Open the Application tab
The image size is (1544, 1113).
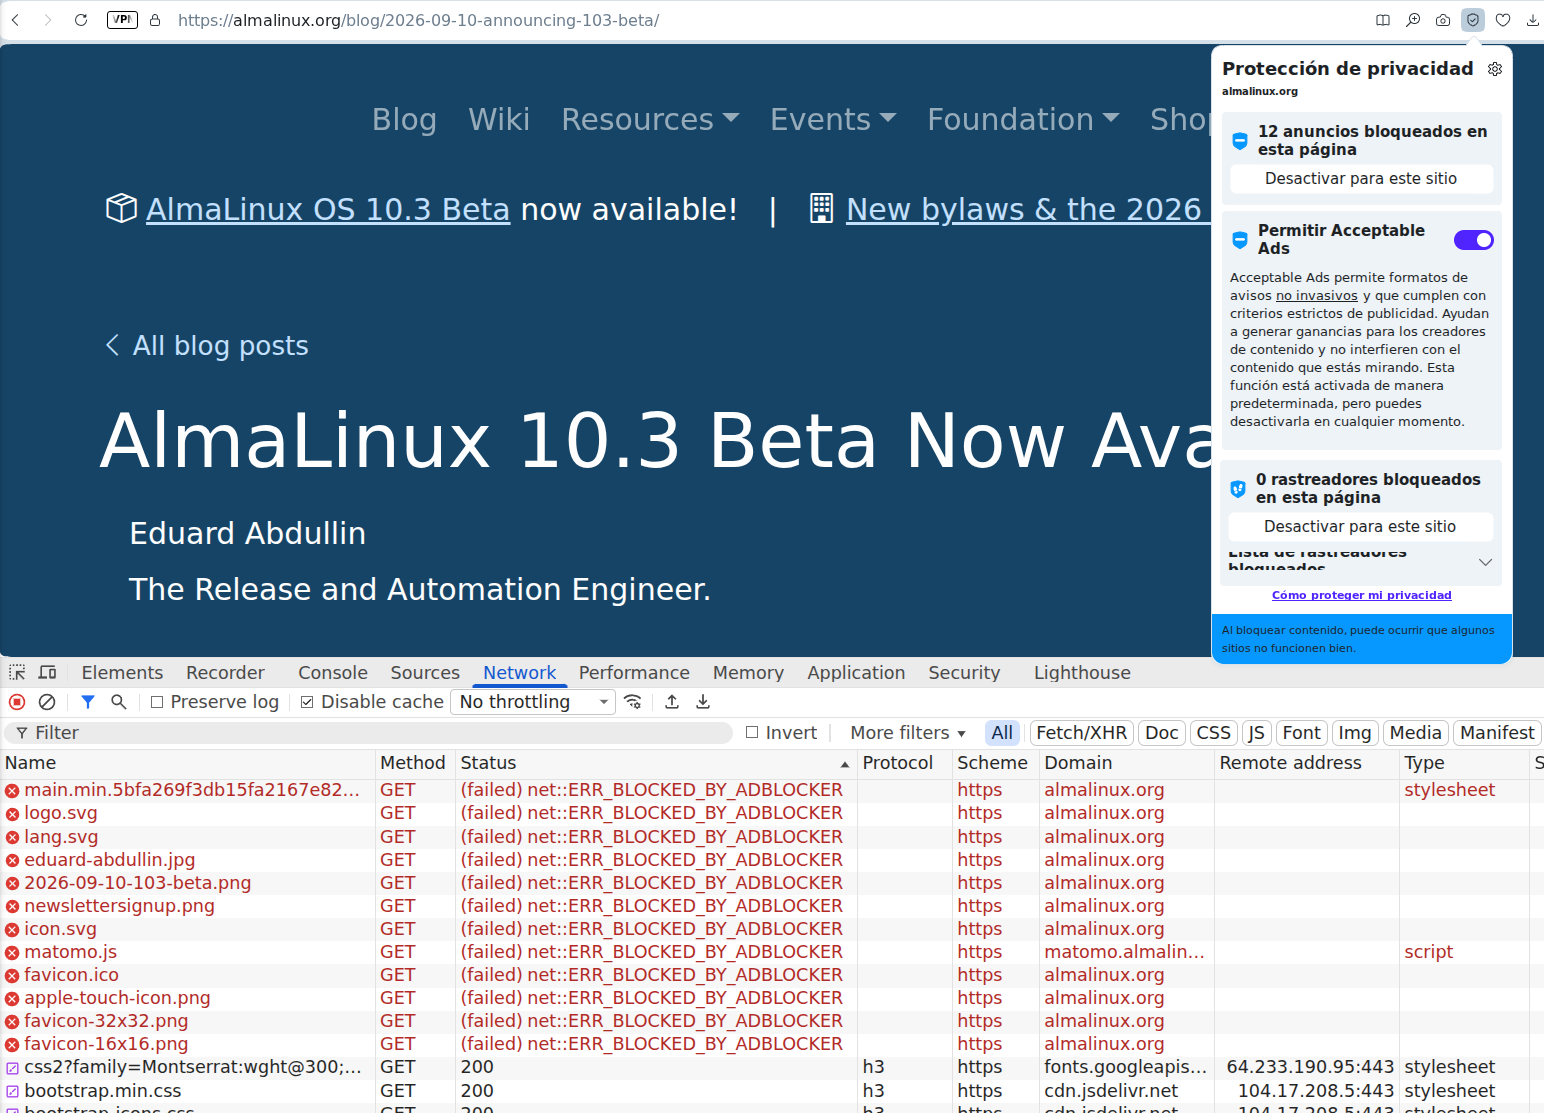856,673
